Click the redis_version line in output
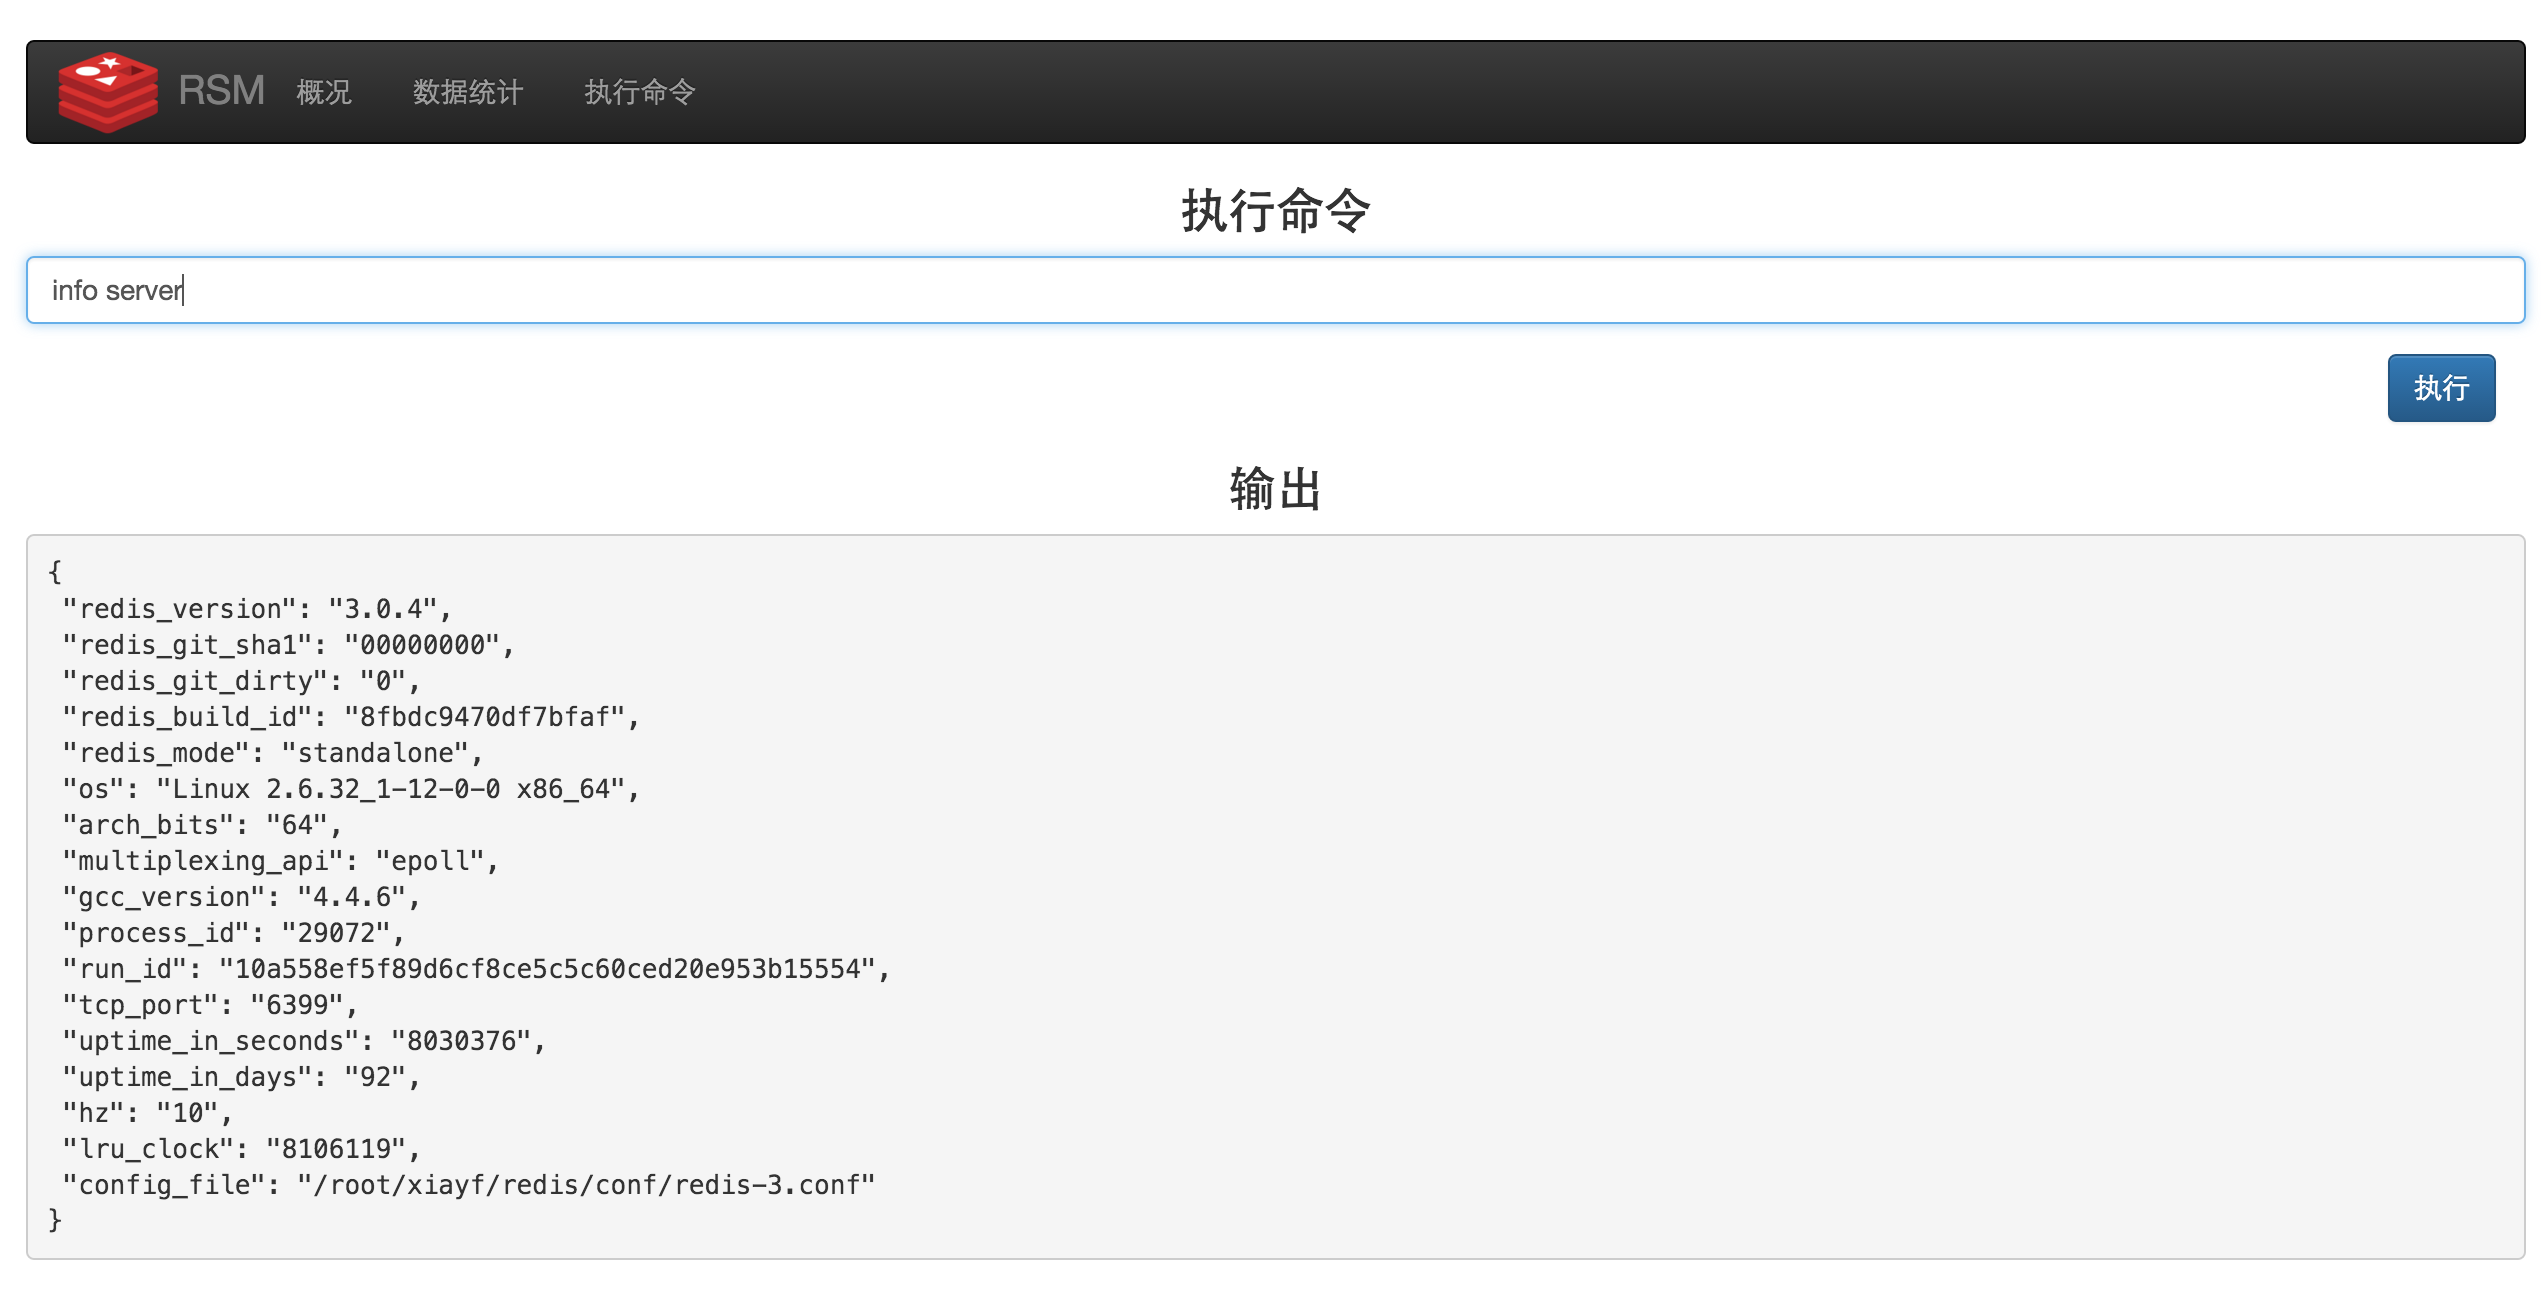Screen dimensions: 2548x1314 click(256, 609)
